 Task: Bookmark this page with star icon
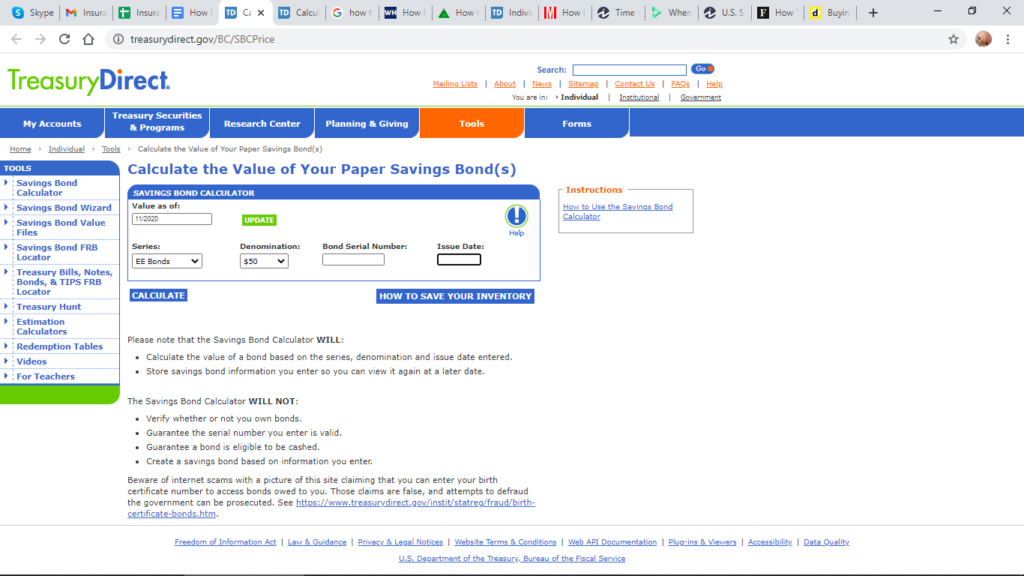[953, 39]
